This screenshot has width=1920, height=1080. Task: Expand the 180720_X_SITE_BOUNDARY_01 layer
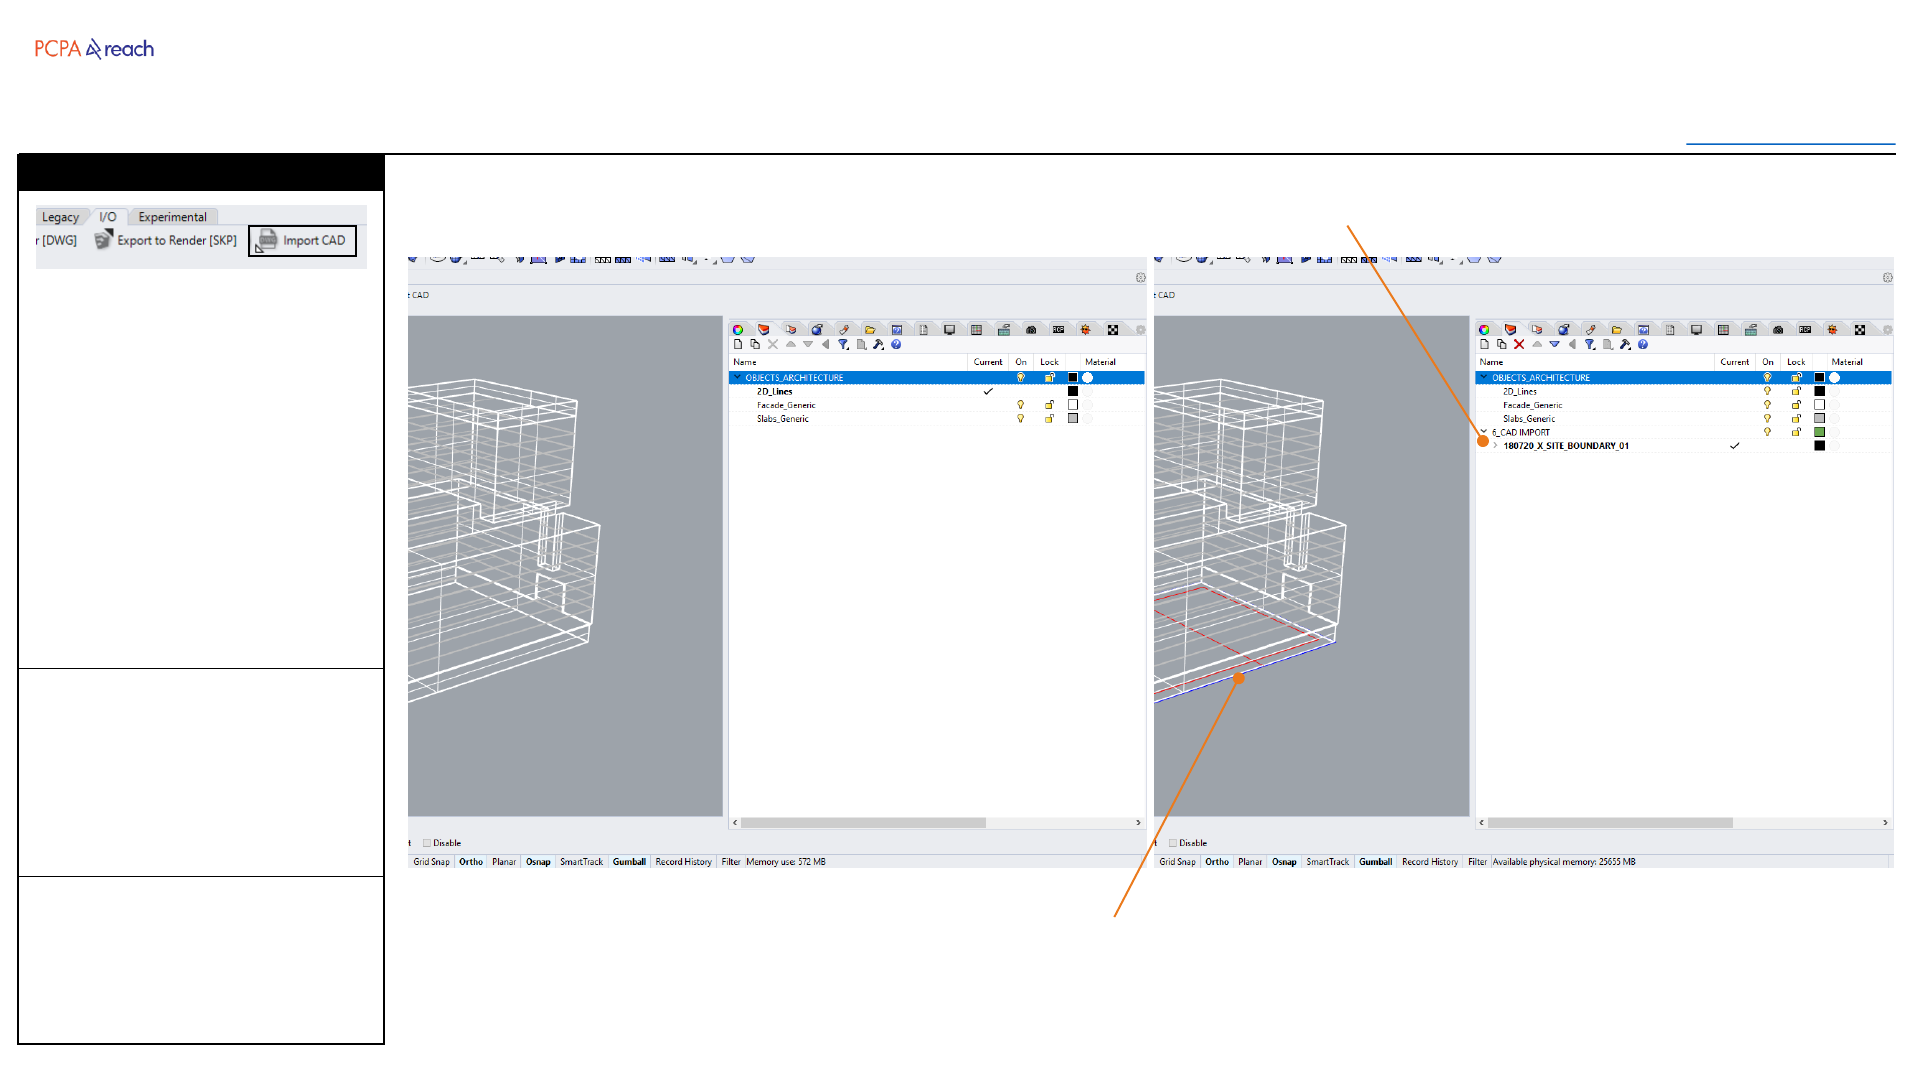[x=1496, y=446]
